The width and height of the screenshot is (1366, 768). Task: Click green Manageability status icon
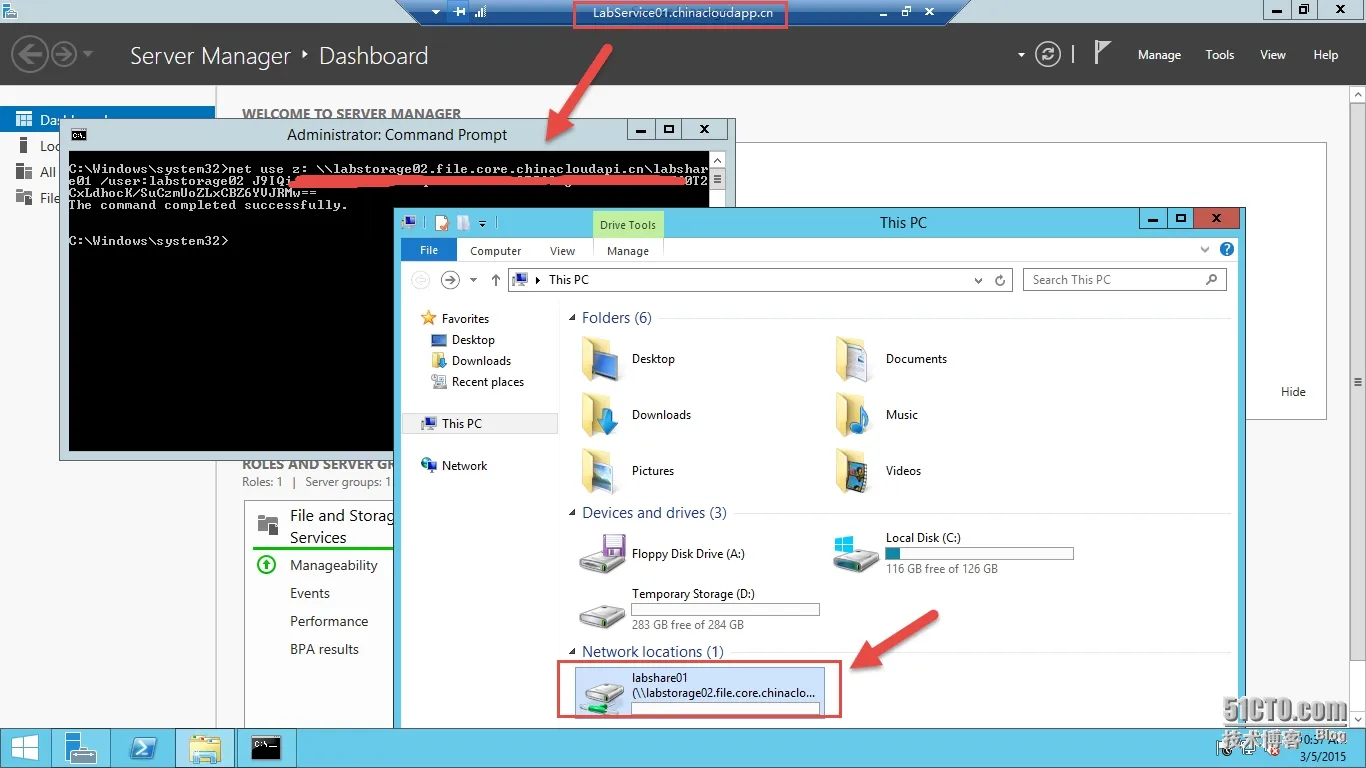tap(266, 565)
